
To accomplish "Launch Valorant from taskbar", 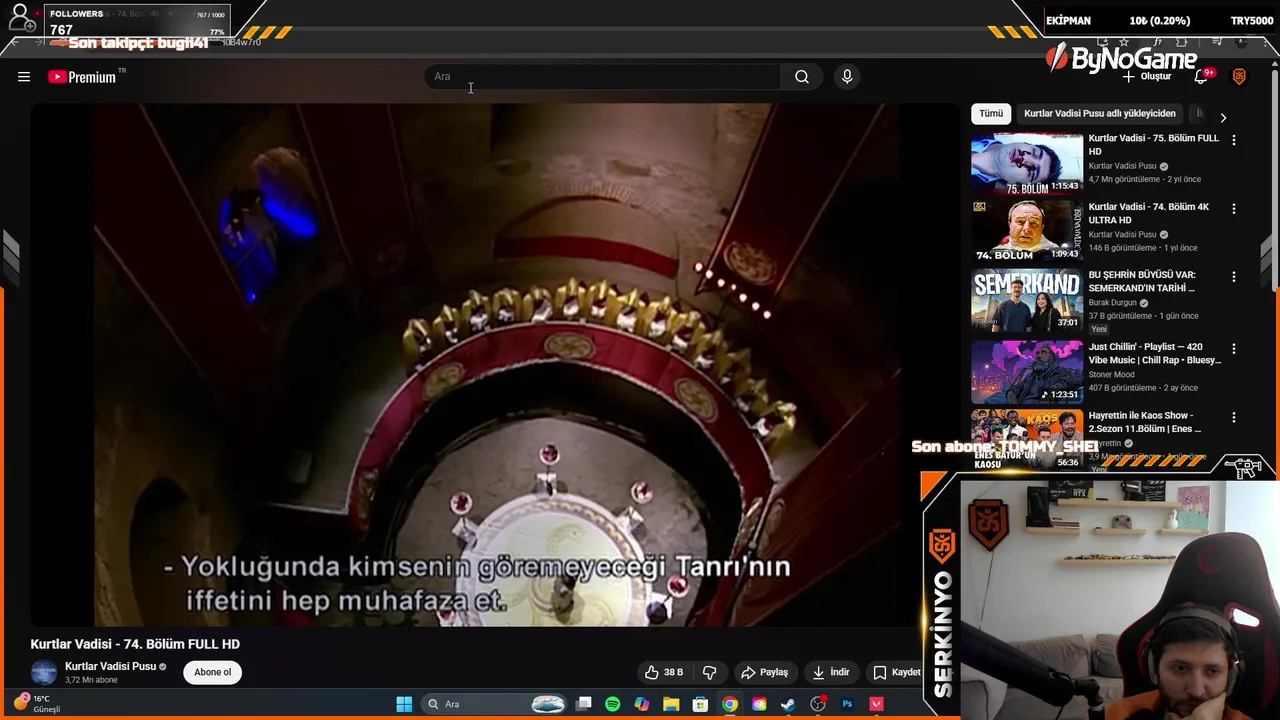I will [877, 704].
